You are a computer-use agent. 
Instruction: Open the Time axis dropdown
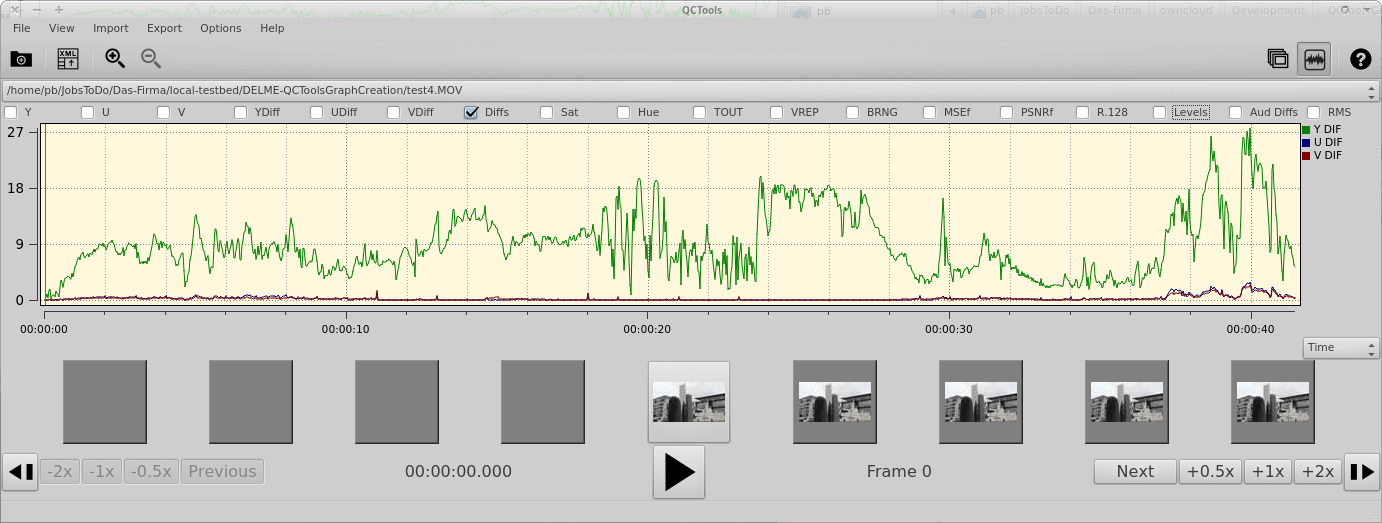[x=1341, y=348]
